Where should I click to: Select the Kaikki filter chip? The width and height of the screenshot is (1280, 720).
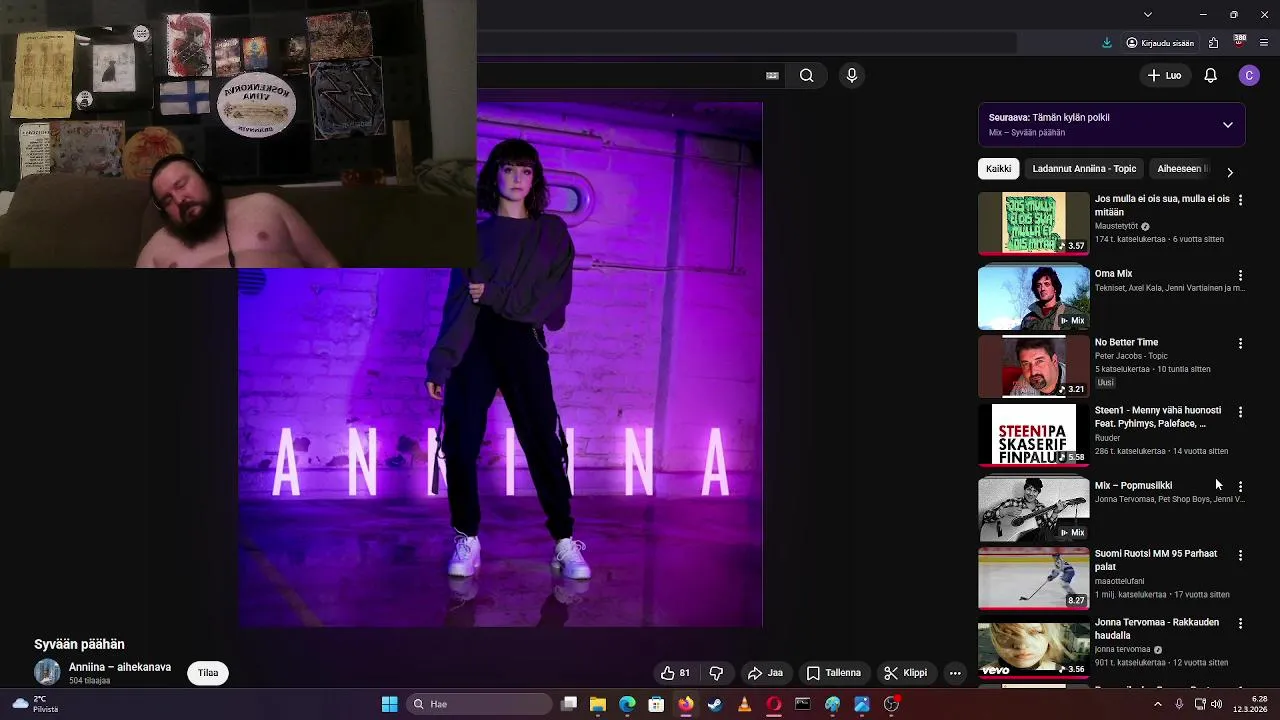pos(998,169)
